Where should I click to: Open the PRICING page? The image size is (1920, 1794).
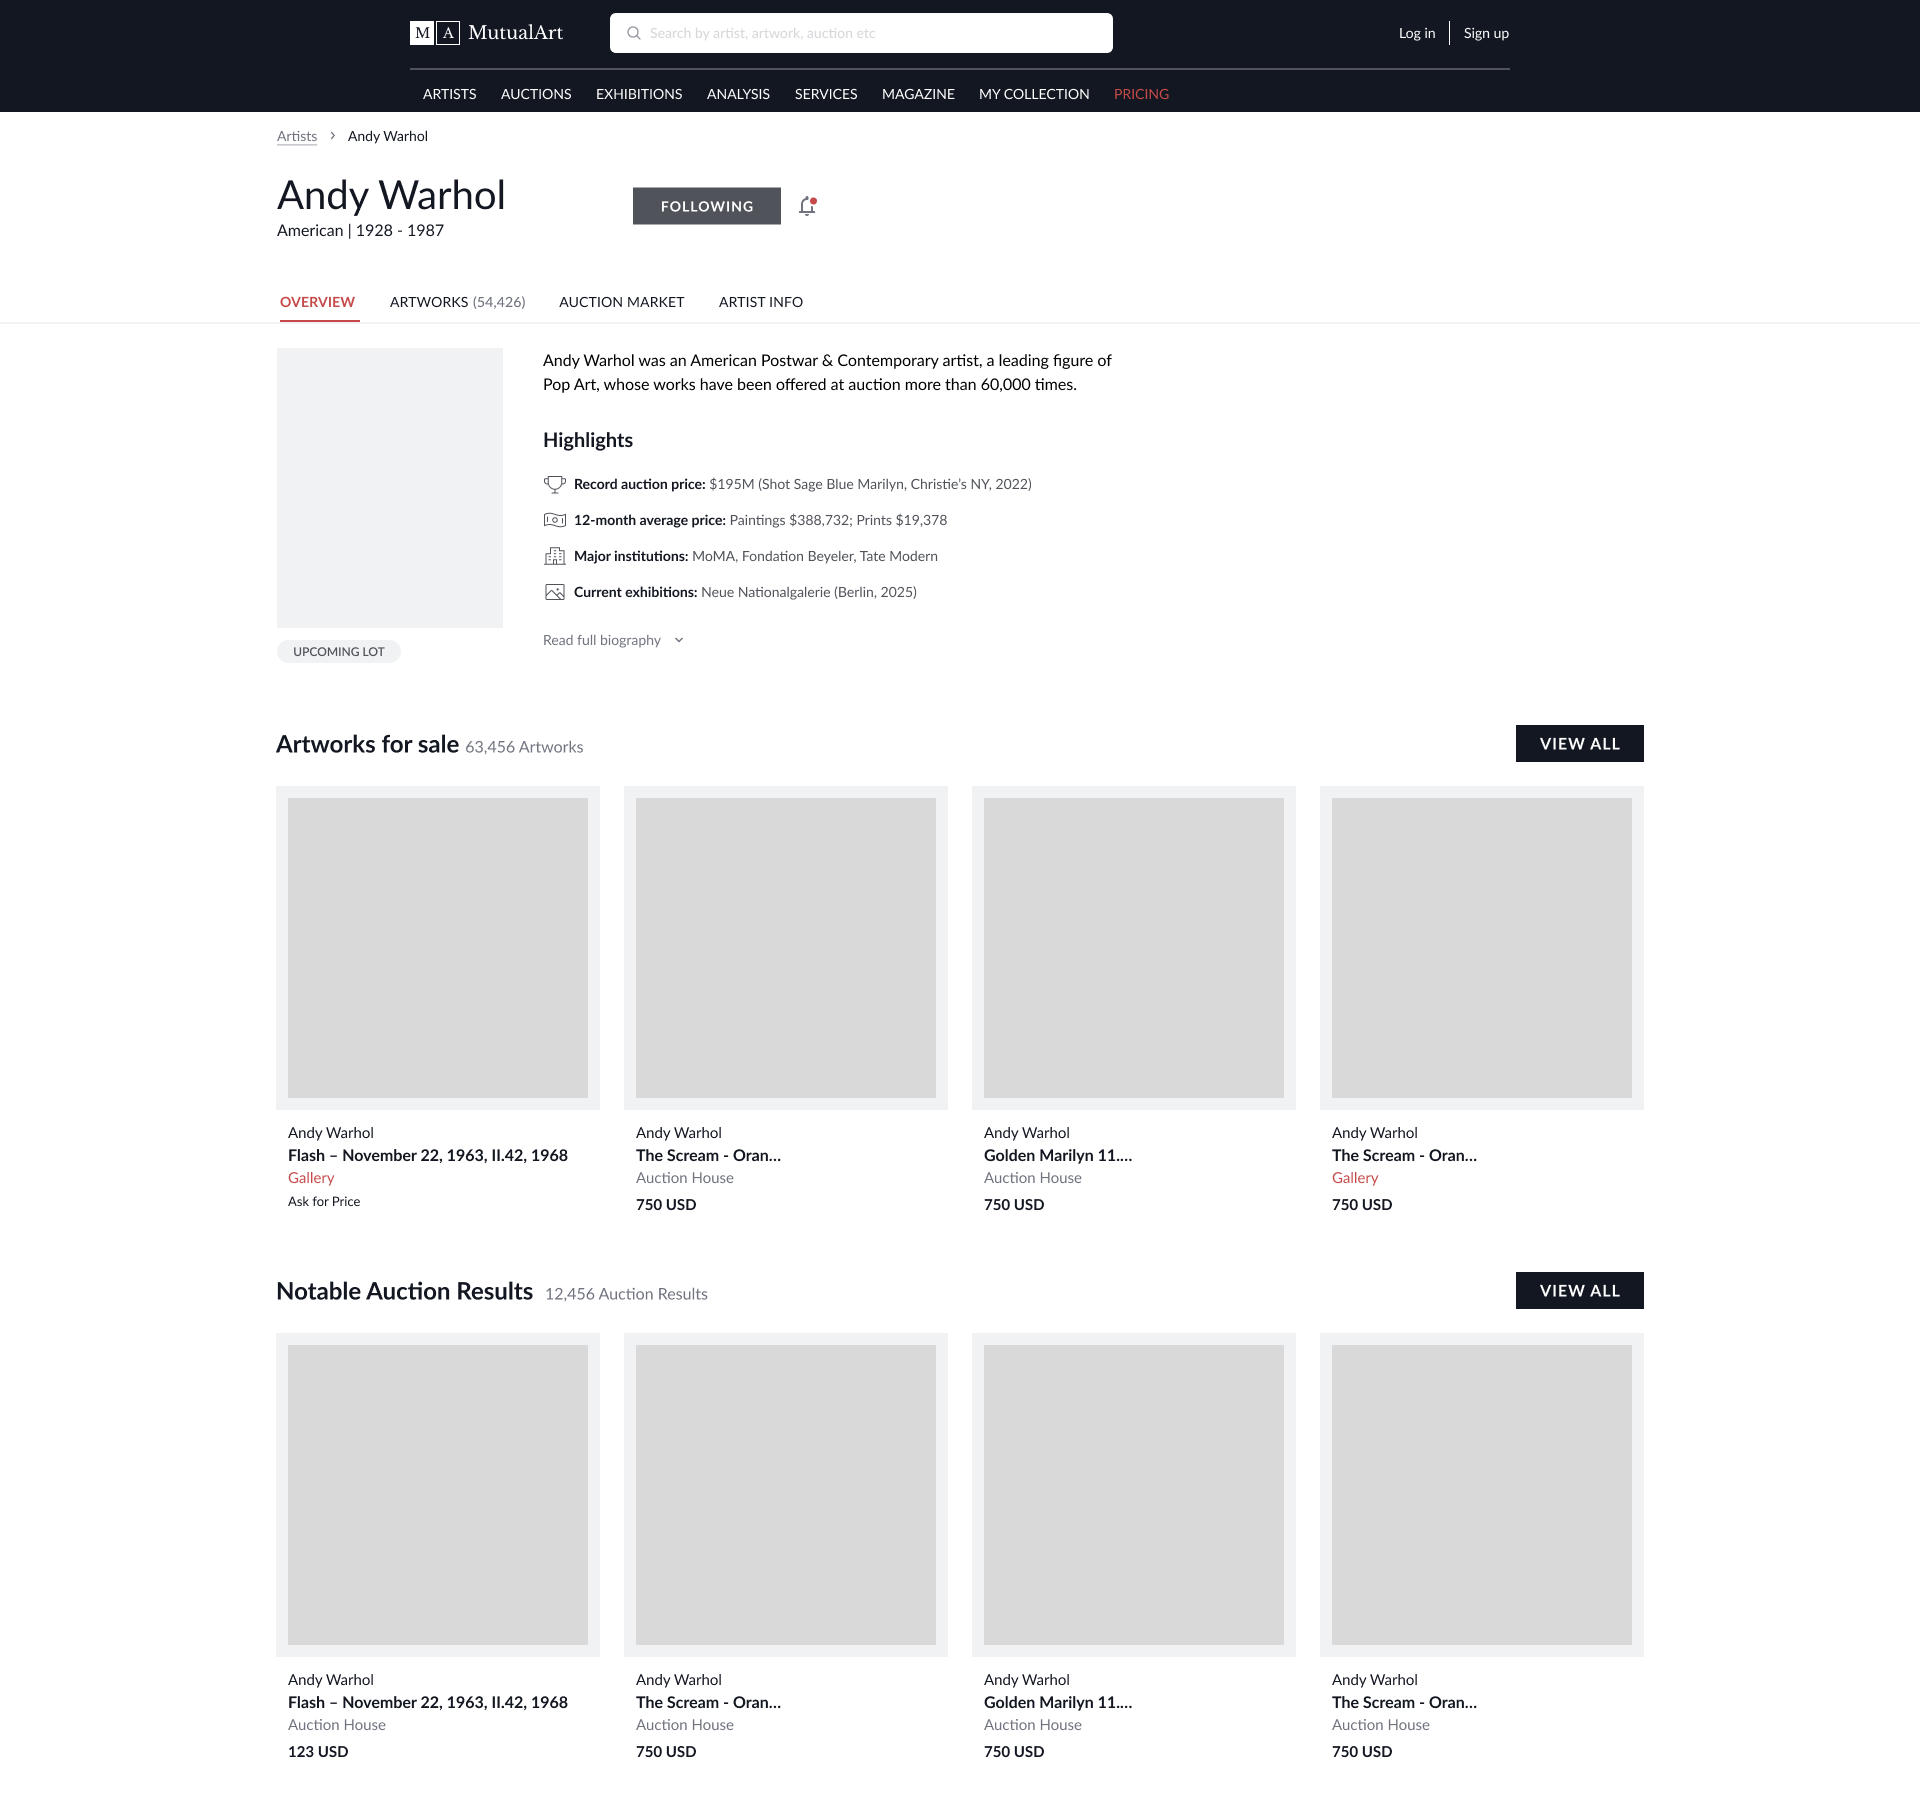click(1141, 94)
